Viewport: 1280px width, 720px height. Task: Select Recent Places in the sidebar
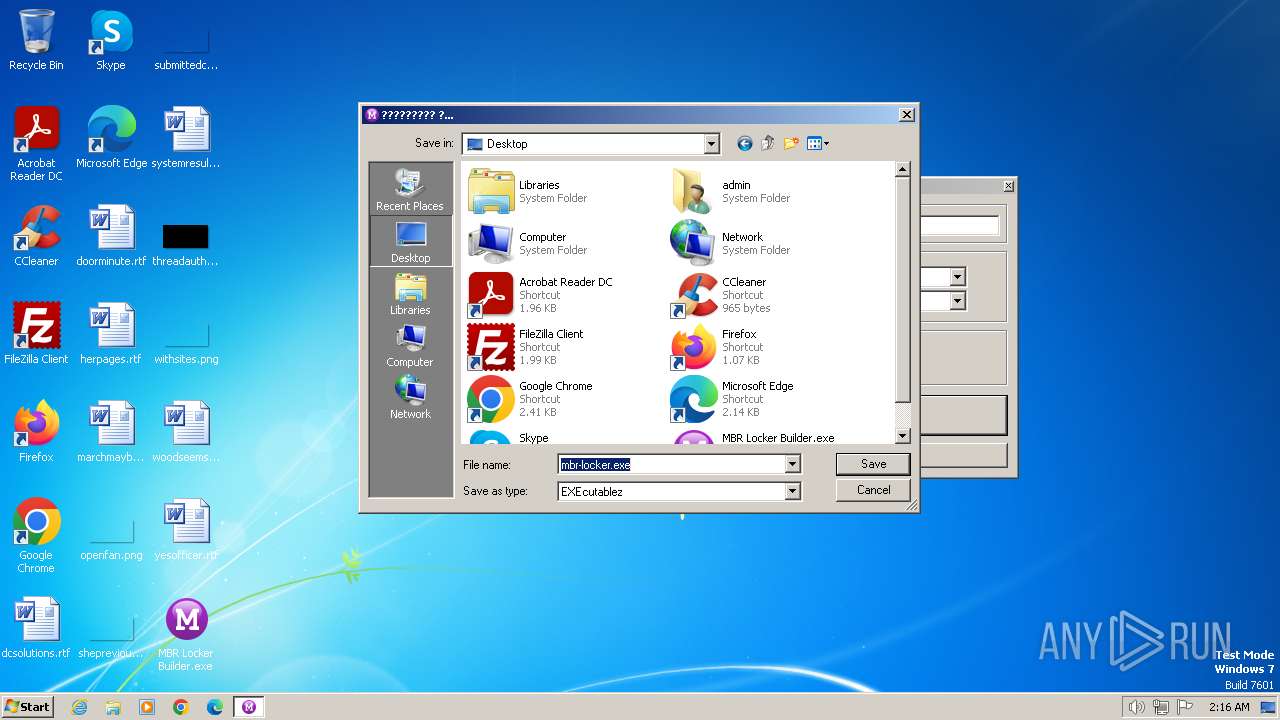410,190
